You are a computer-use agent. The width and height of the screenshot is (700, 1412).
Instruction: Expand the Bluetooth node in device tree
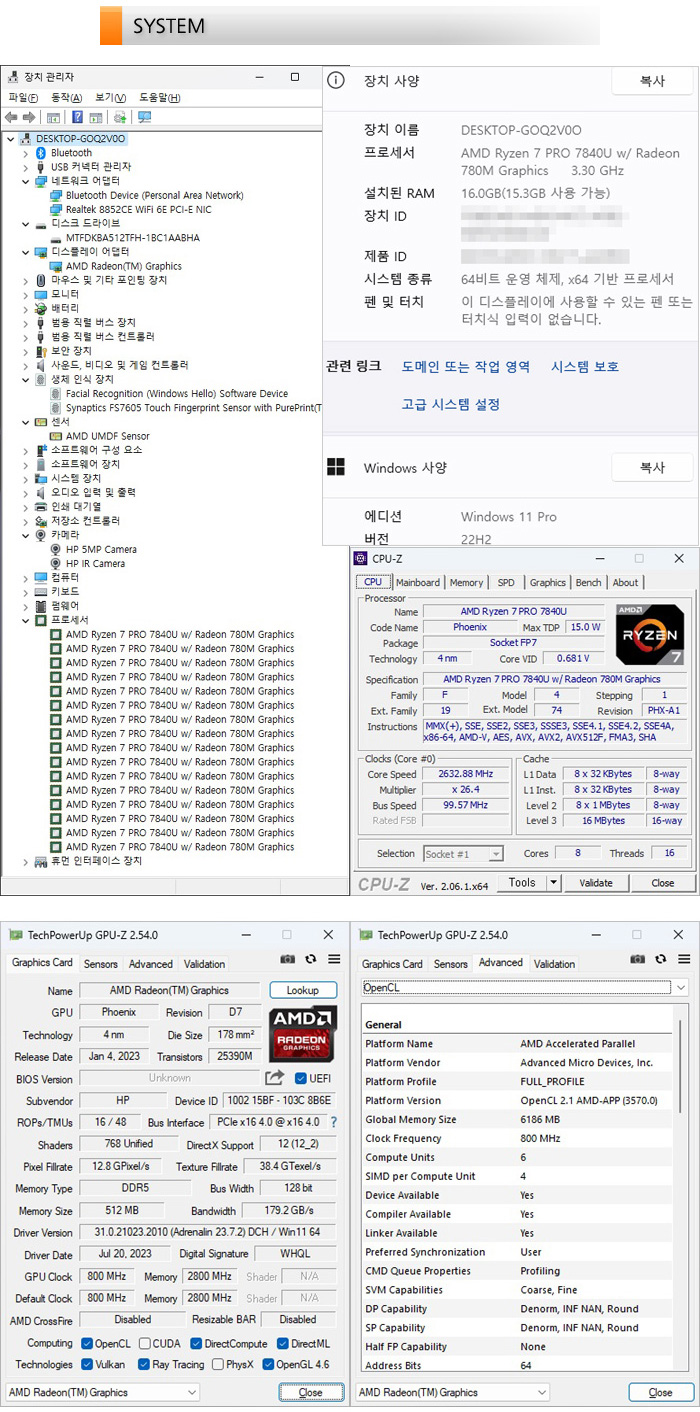(x=25, y=153)
